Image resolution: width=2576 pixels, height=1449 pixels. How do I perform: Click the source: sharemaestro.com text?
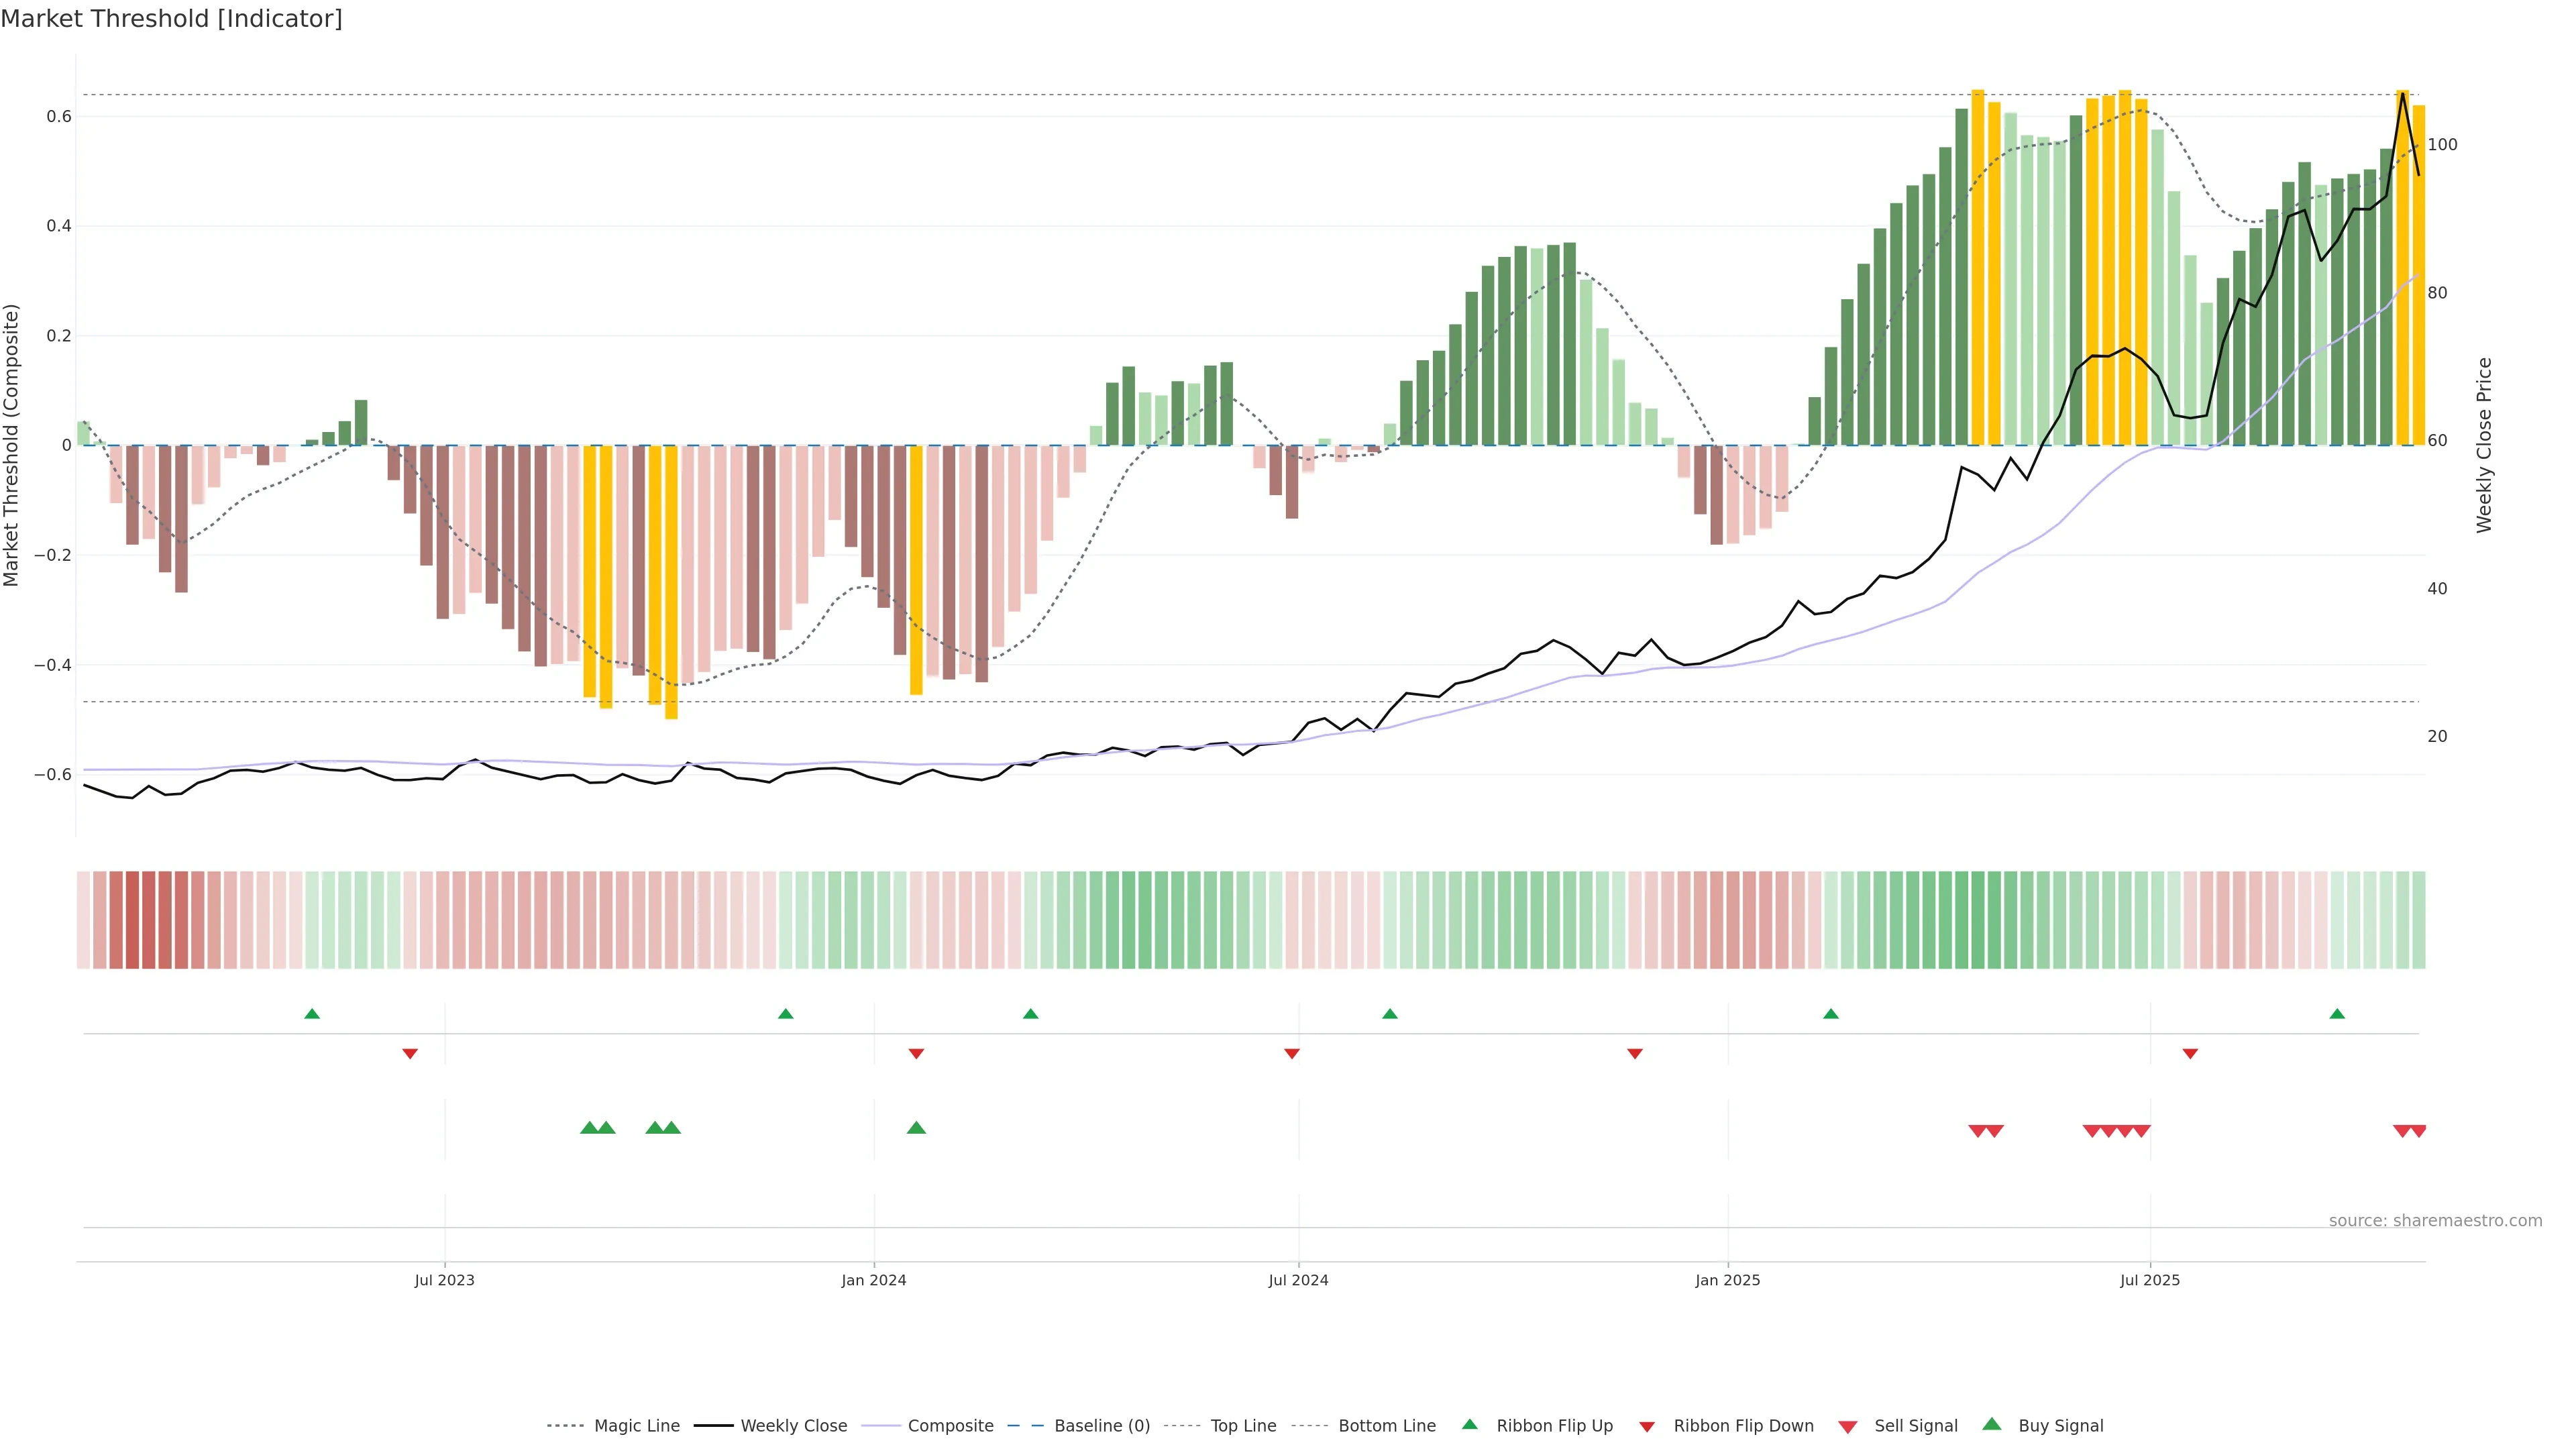[2435, 1221]
